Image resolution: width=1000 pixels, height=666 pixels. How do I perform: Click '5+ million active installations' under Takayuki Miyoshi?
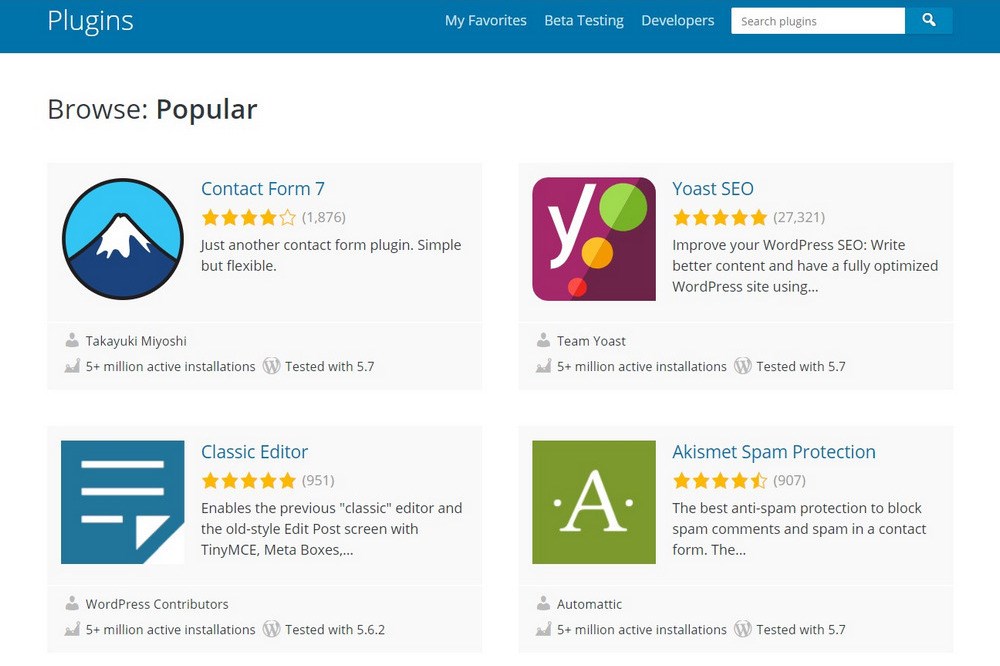coord(170,367)
